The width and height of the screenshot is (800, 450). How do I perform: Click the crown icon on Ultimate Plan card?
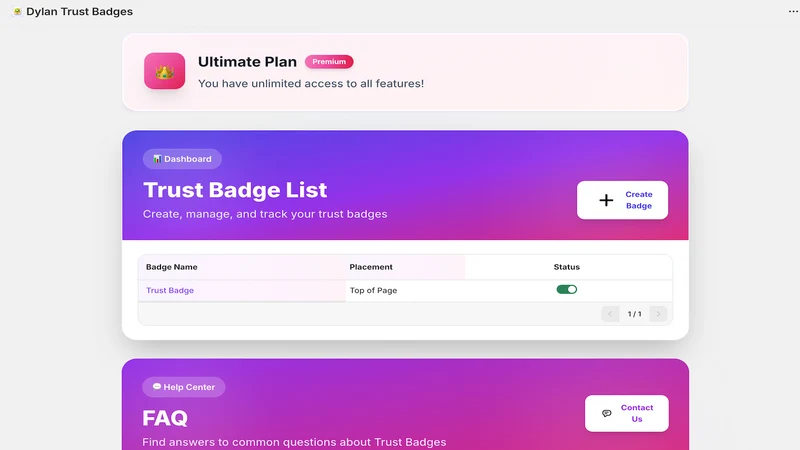[x=164, y=71]
